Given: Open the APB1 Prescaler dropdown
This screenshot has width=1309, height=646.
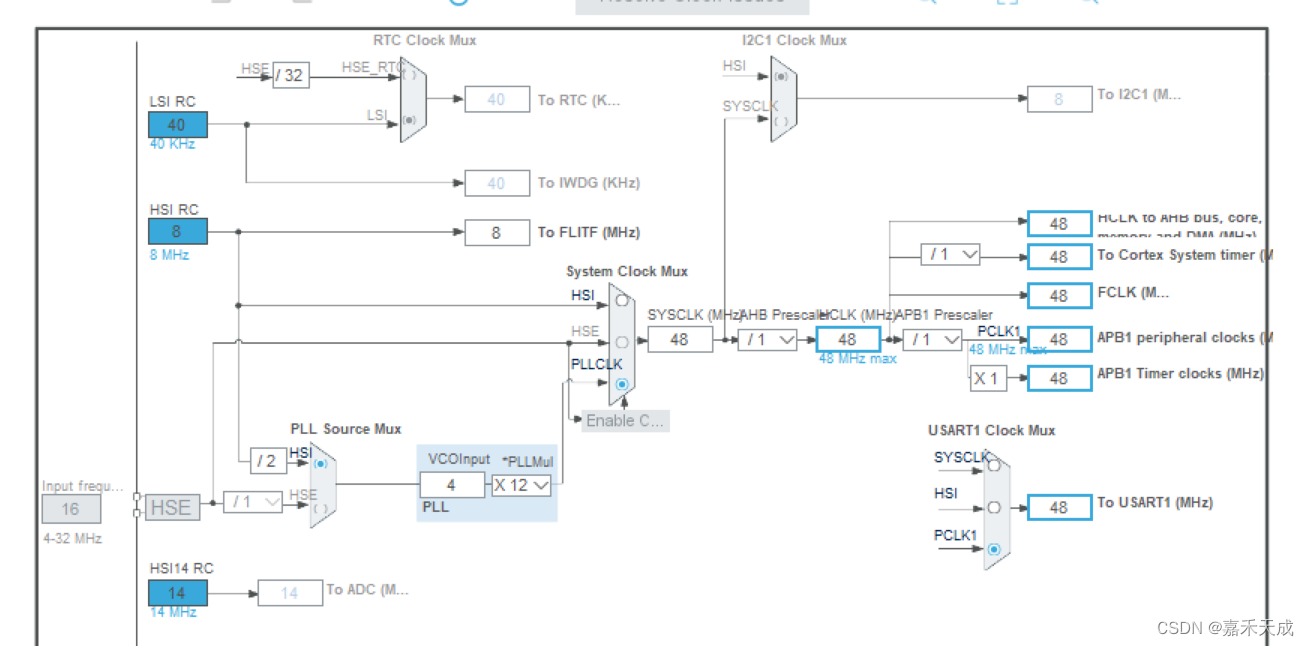Looking at the screenshot, I should point(932,339).
